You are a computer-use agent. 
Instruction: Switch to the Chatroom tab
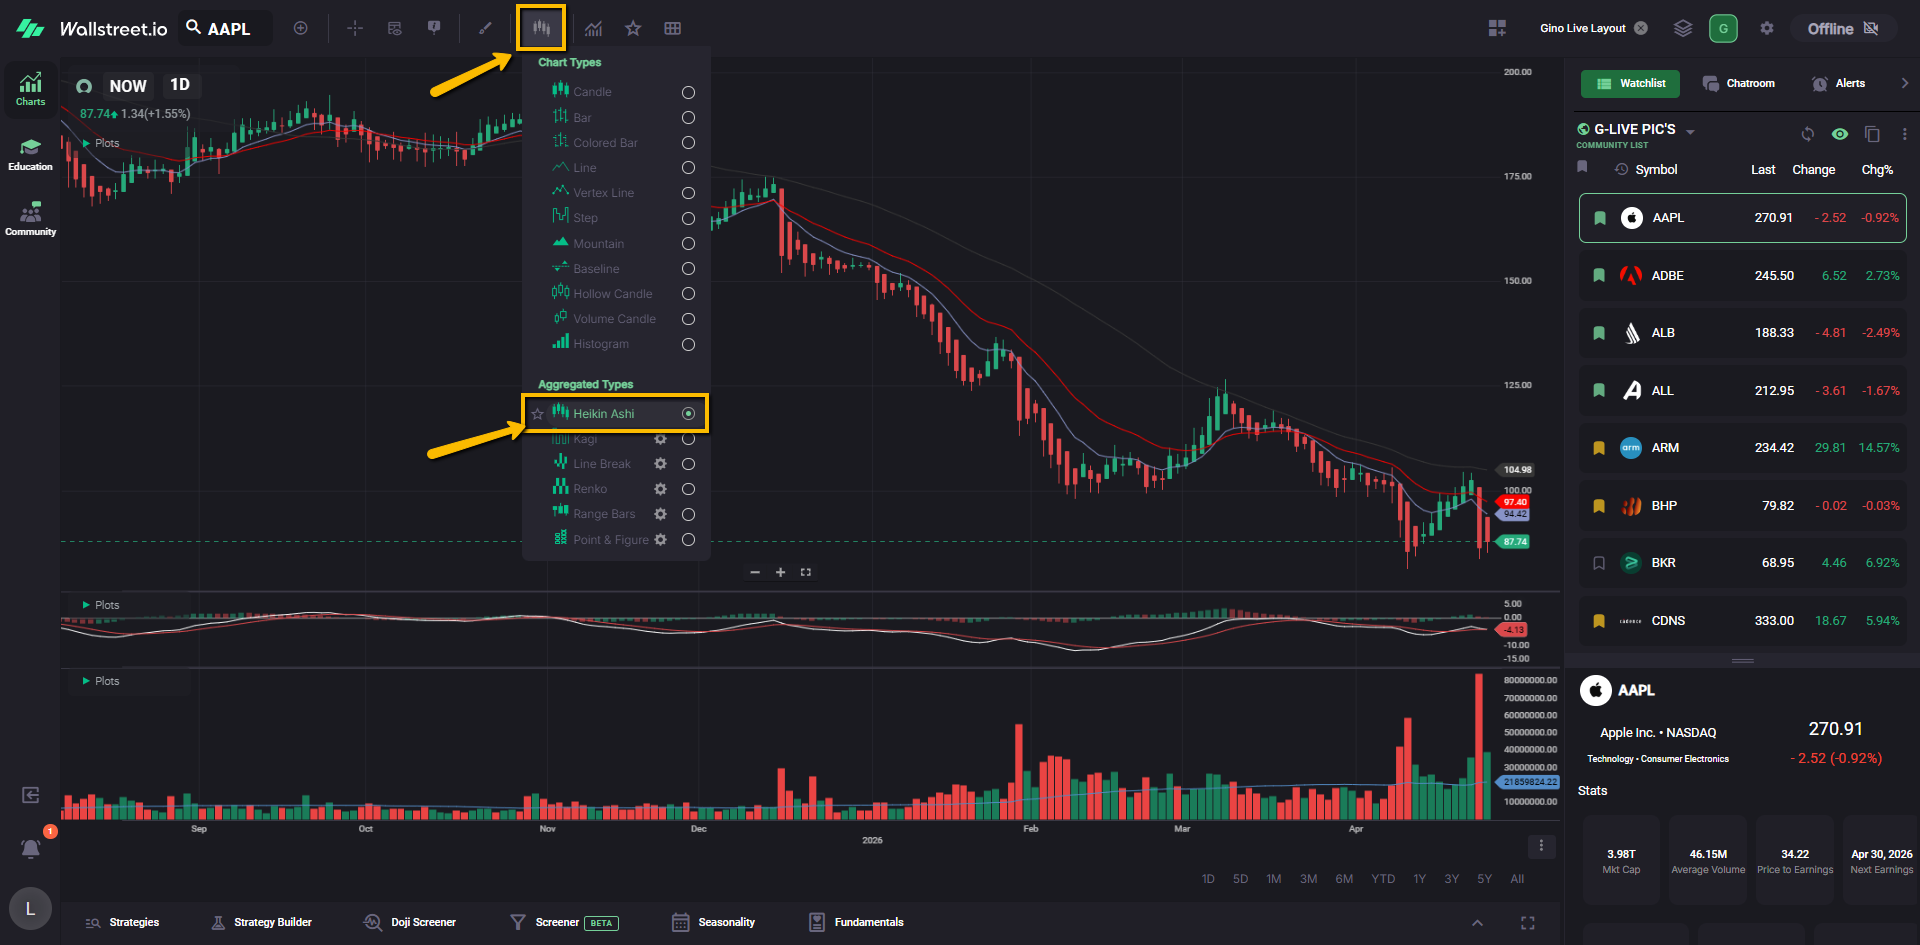click(x=1739, y=83)
